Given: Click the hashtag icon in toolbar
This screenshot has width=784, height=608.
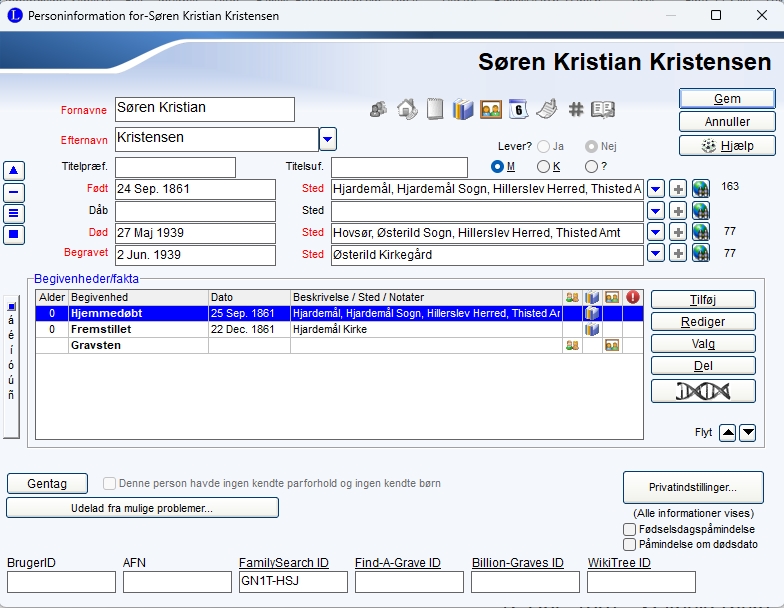Looking at the screenshot, I should [576, 109].
